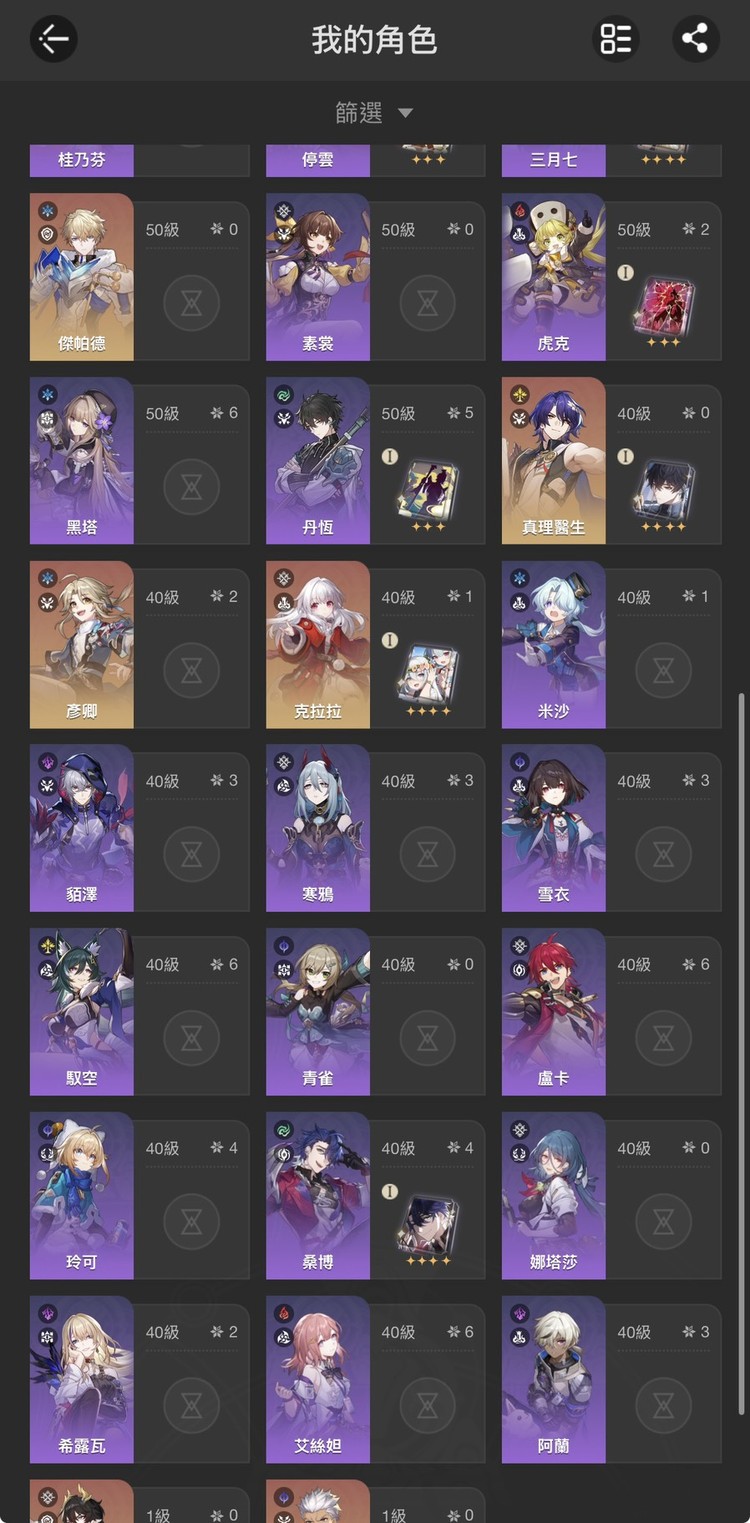Tap the back arrow icon
This screenshot has width=750, height=1523.
click(x=53, y=39)
